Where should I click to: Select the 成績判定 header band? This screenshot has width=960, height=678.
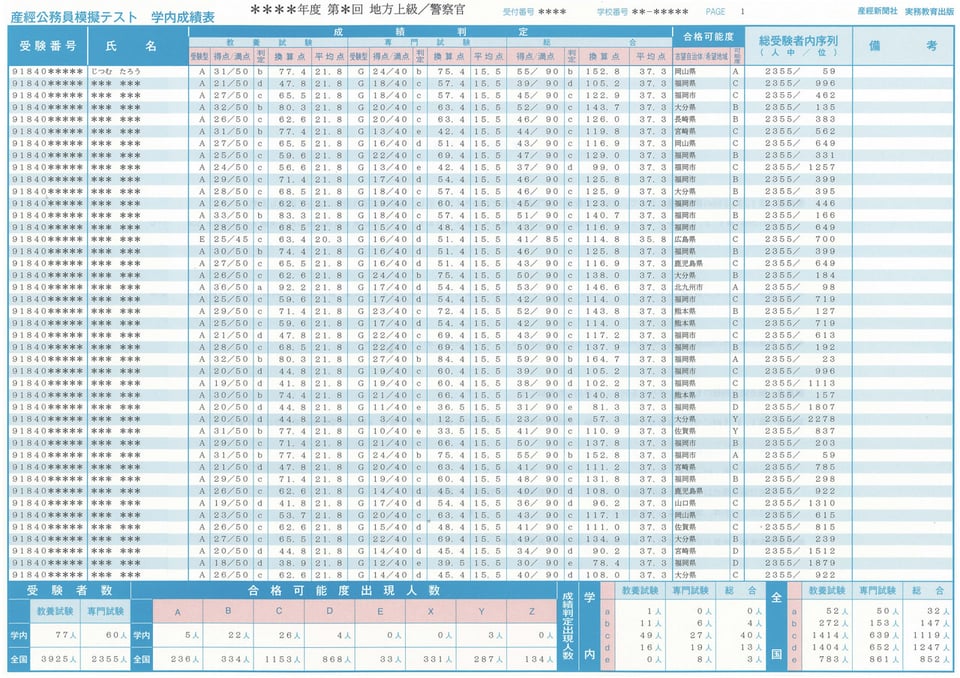pos(429,32)
